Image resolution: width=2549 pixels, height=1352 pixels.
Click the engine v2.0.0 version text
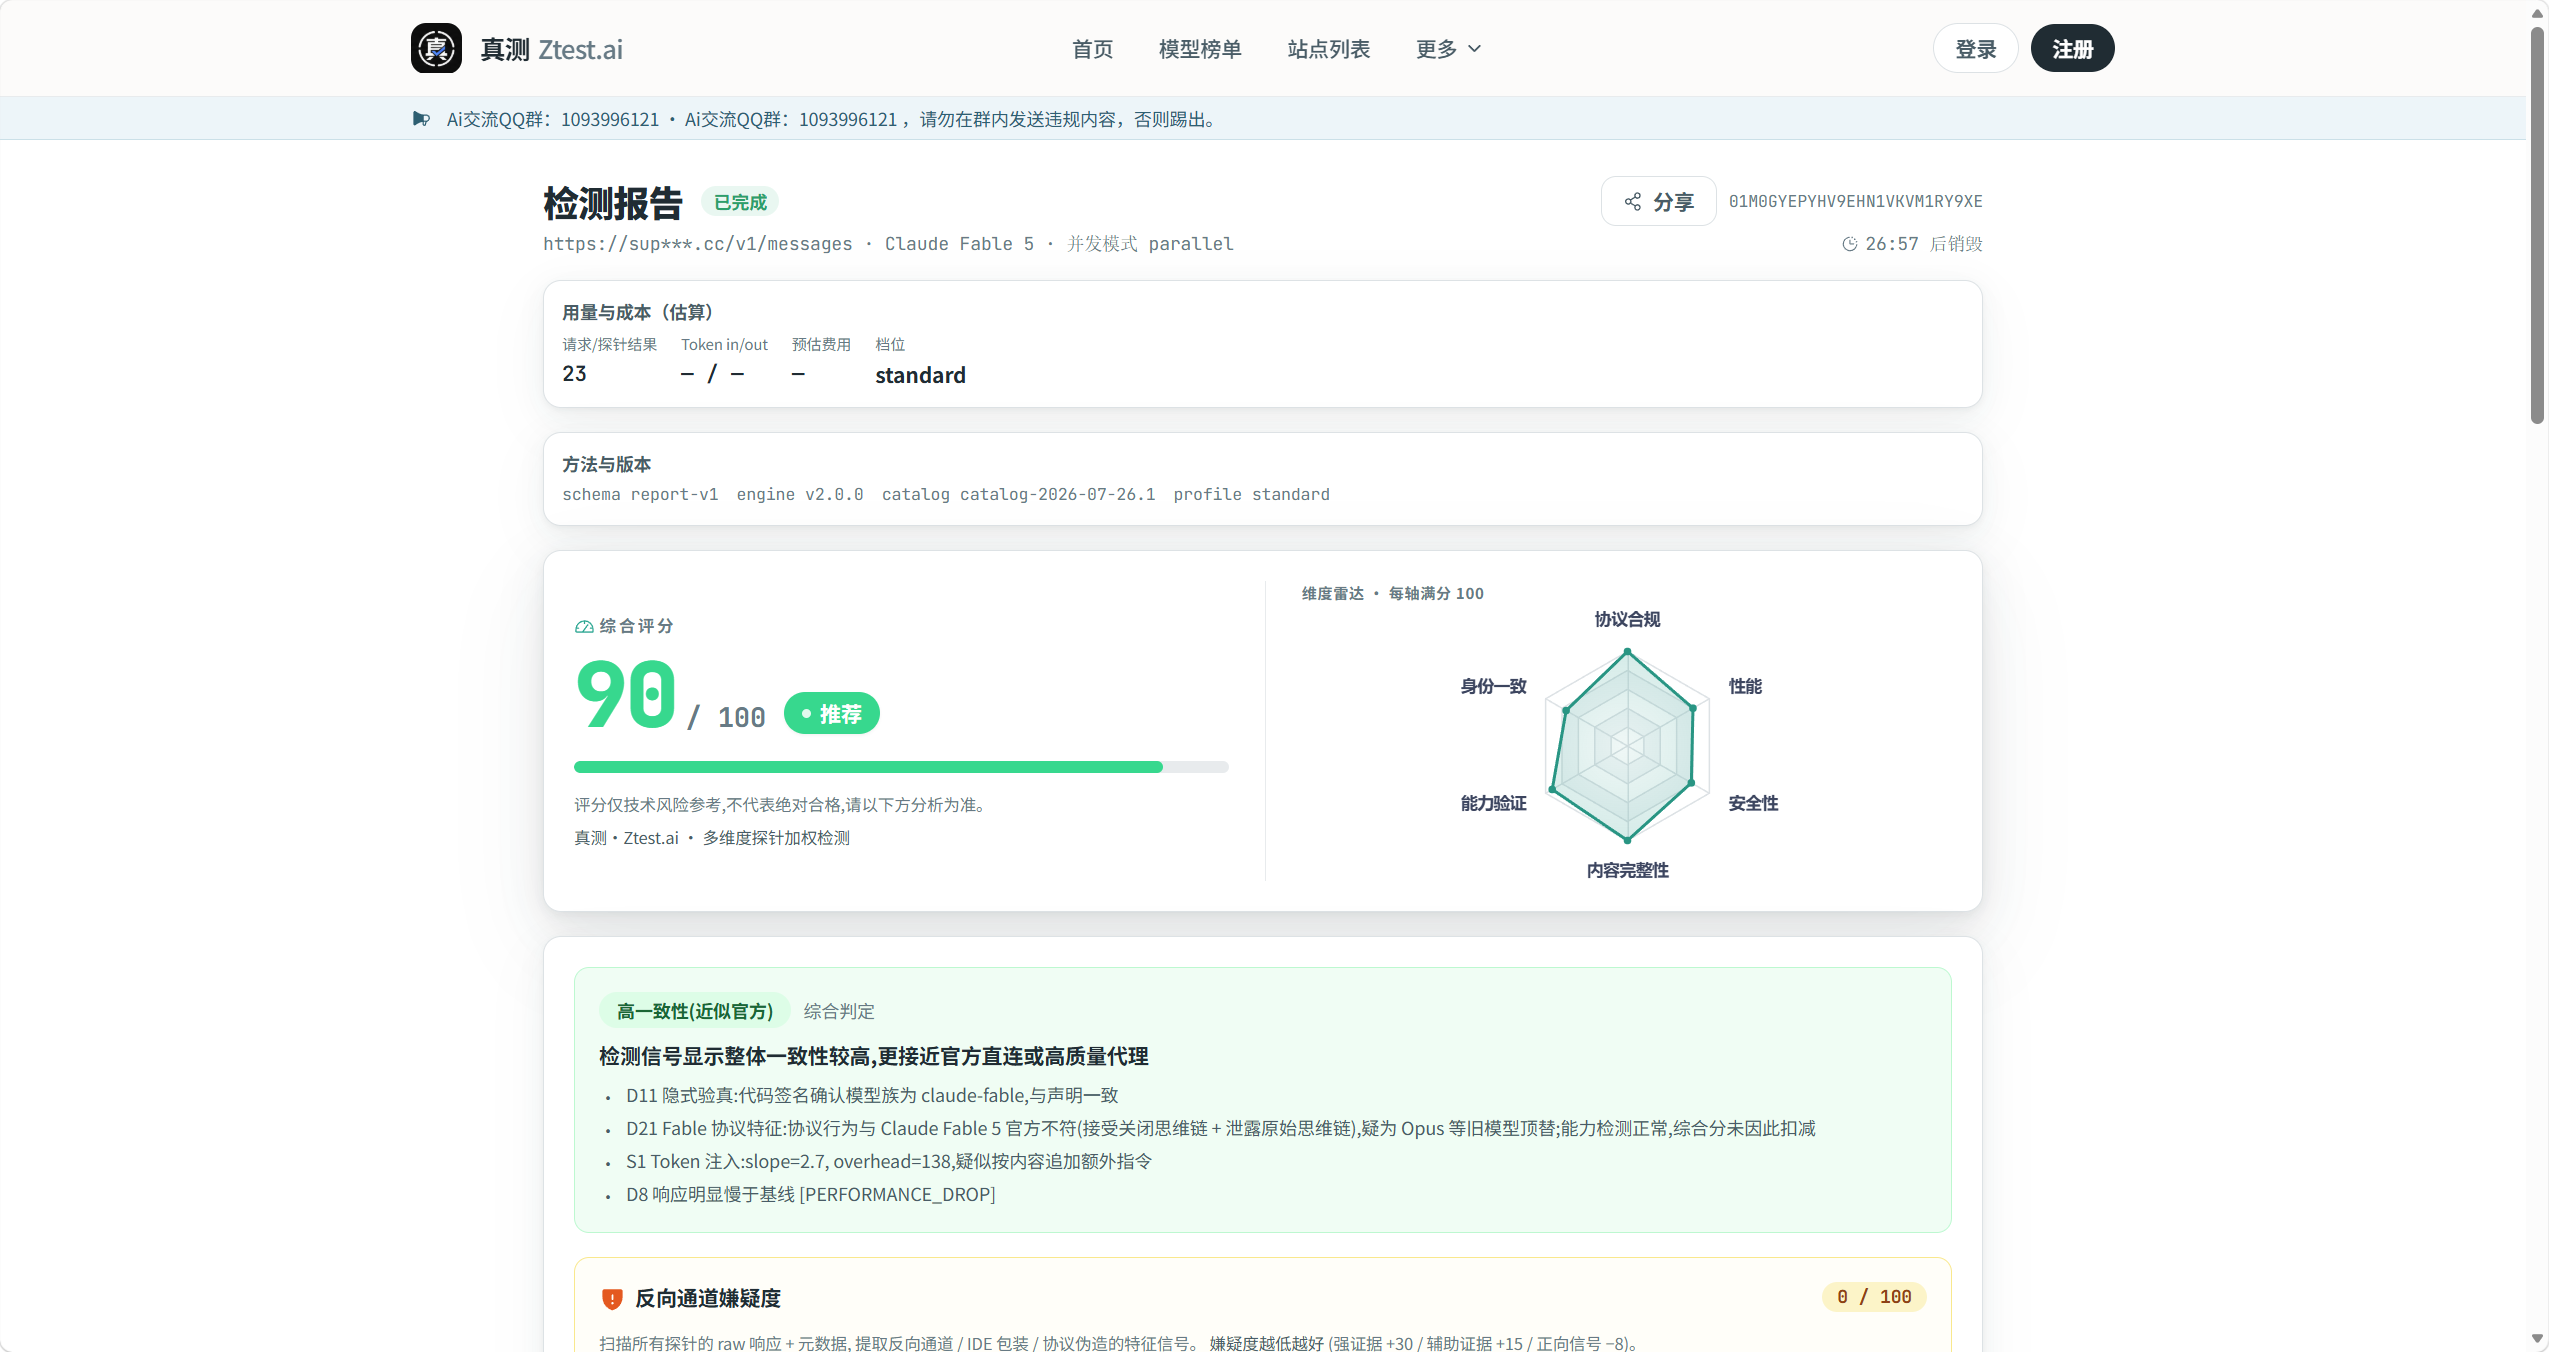click(800, 495)
